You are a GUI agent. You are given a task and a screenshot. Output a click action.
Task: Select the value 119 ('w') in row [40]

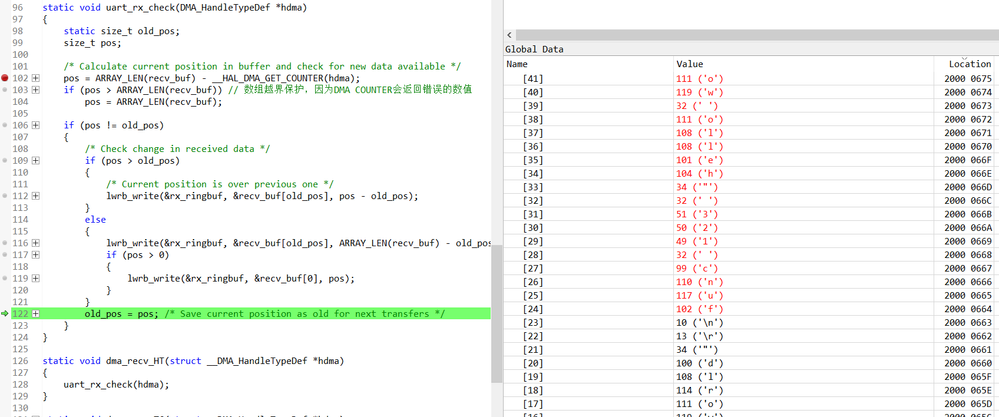(x=700, y=92)
